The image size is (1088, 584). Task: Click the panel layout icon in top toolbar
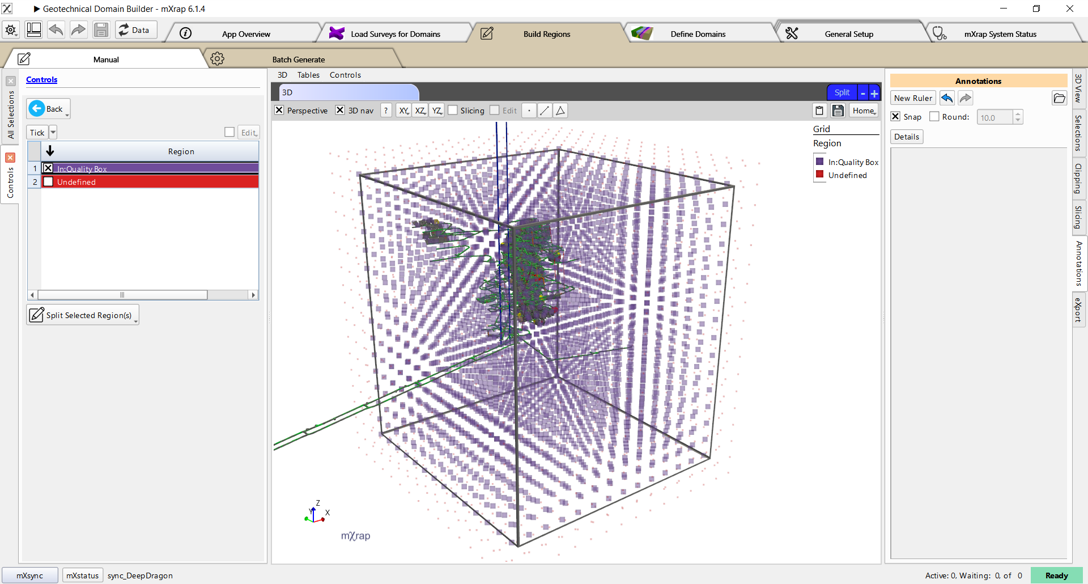[x=33, y=30]
